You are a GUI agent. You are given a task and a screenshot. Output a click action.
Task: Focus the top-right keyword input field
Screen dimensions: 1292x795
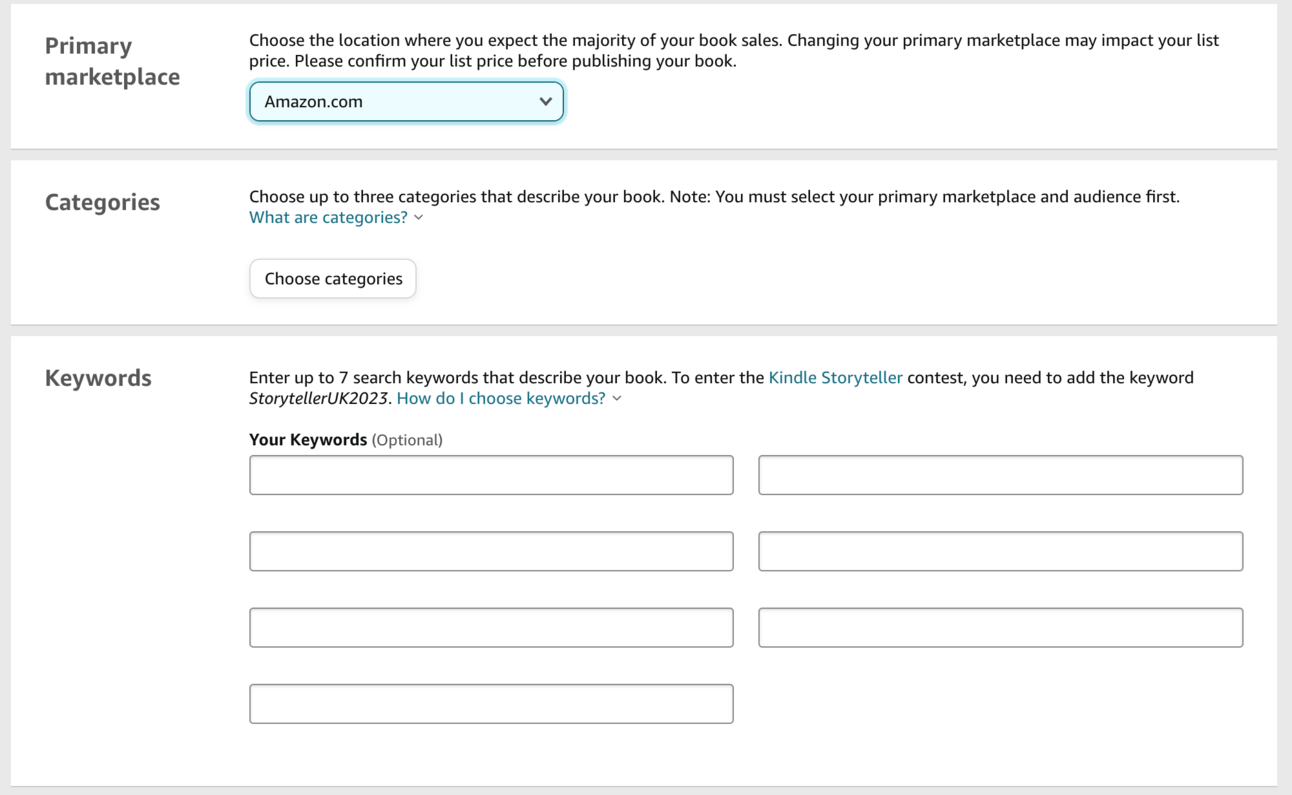pyautogui.click(x=1000, y=475)
